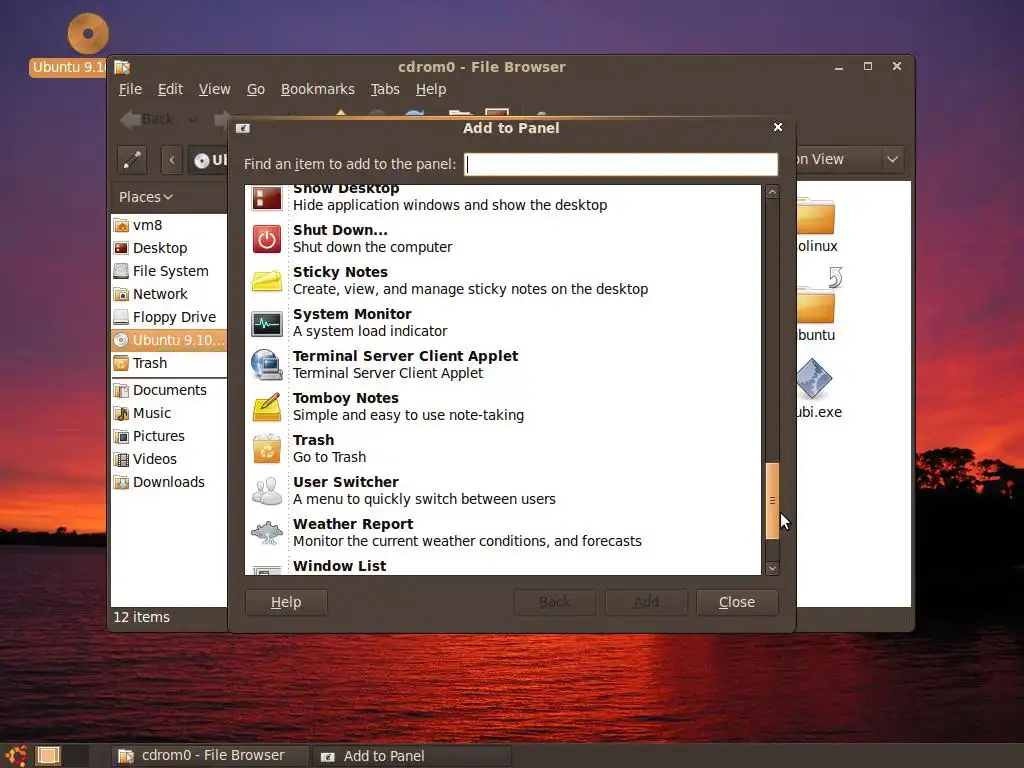The width and height of the screenshot is (1024, 768).
Task: Click the Trash icon in Places sidebar
Action: click(121, 363)
